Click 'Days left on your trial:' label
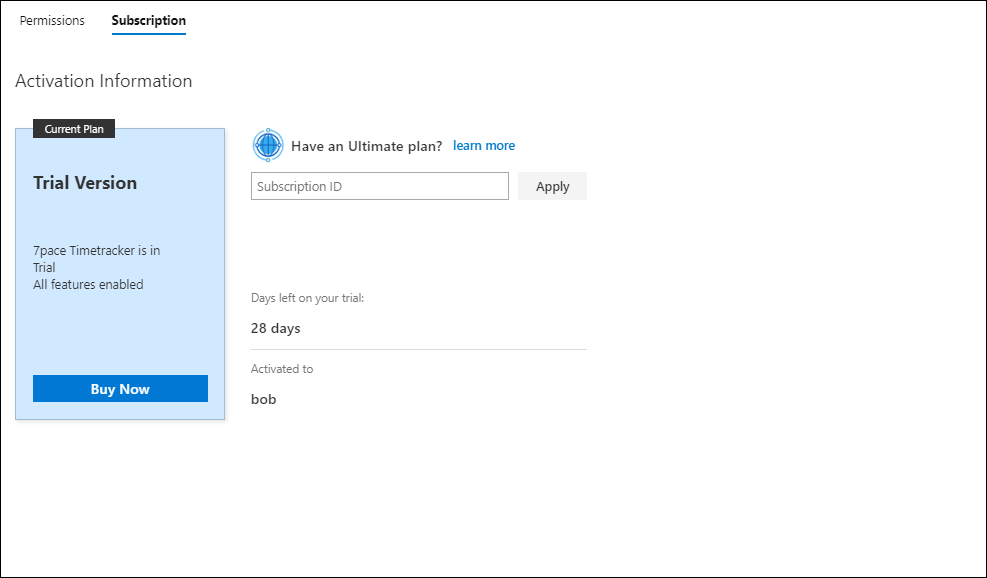The image size is (987, 578). tap(307, 298)
